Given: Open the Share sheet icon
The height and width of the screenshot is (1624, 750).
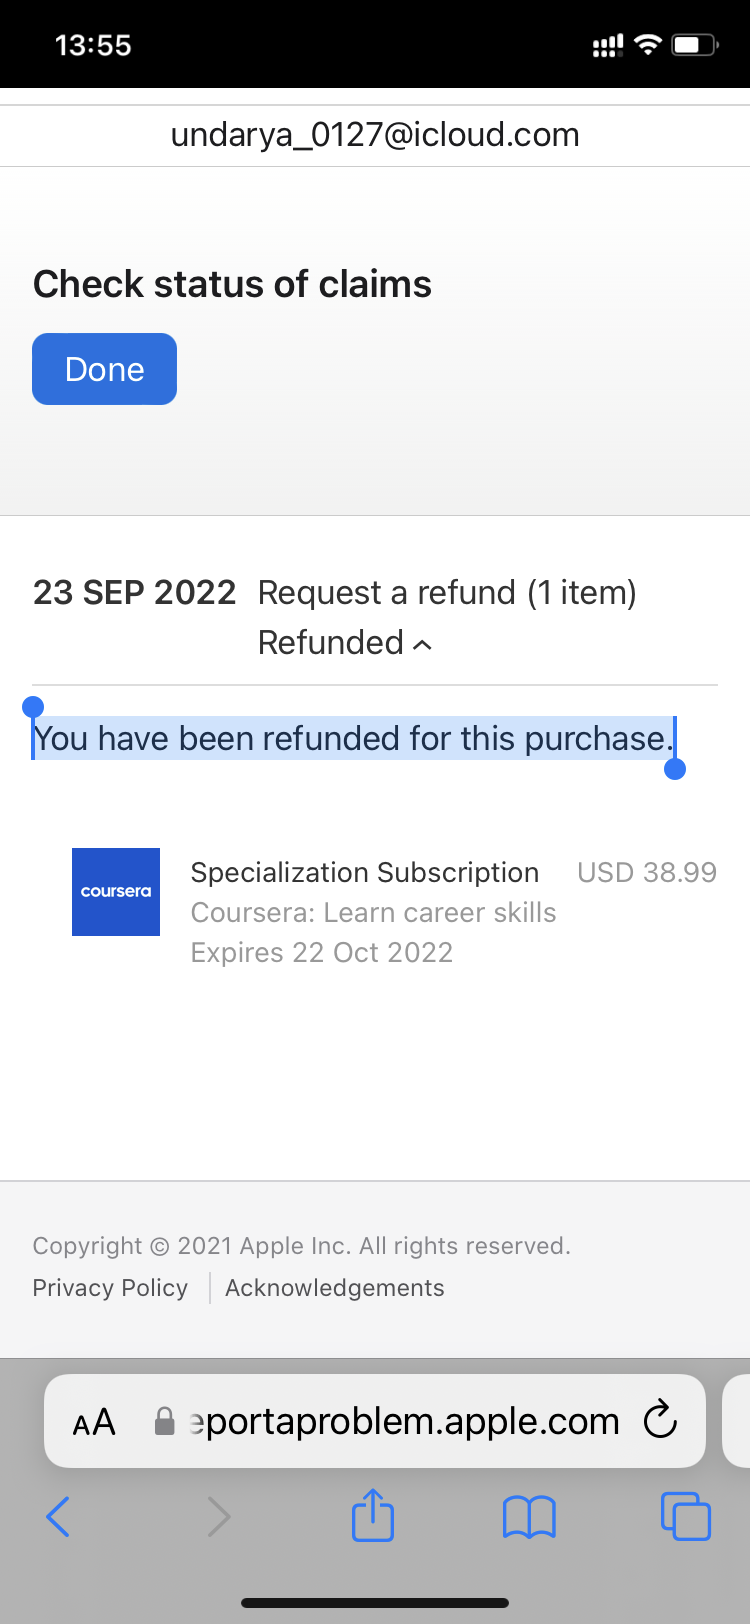Looking at the screenshot, I should (x=373, y=1515).
